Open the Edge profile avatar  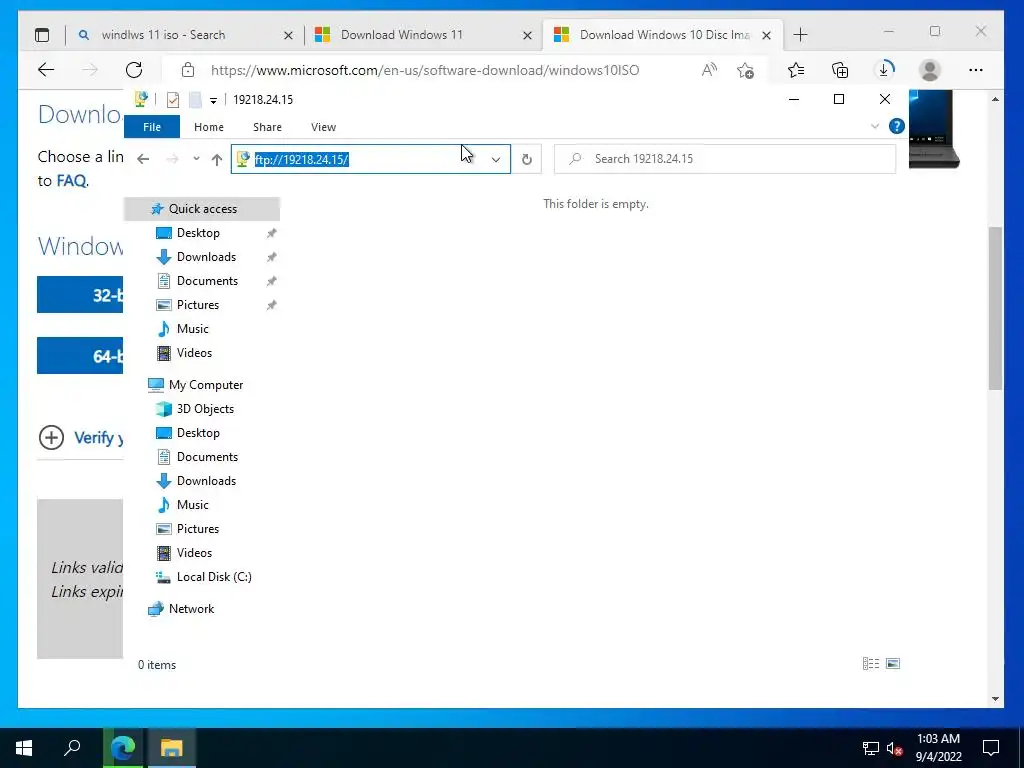(x=929, y=70)
